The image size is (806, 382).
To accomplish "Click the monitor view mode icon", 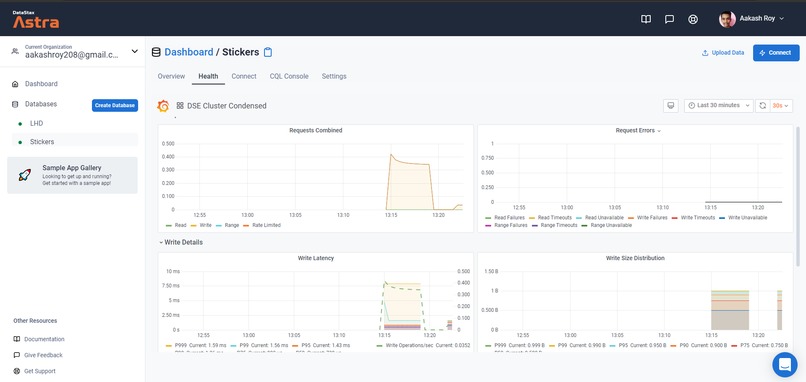I will (x=670, y=105).
